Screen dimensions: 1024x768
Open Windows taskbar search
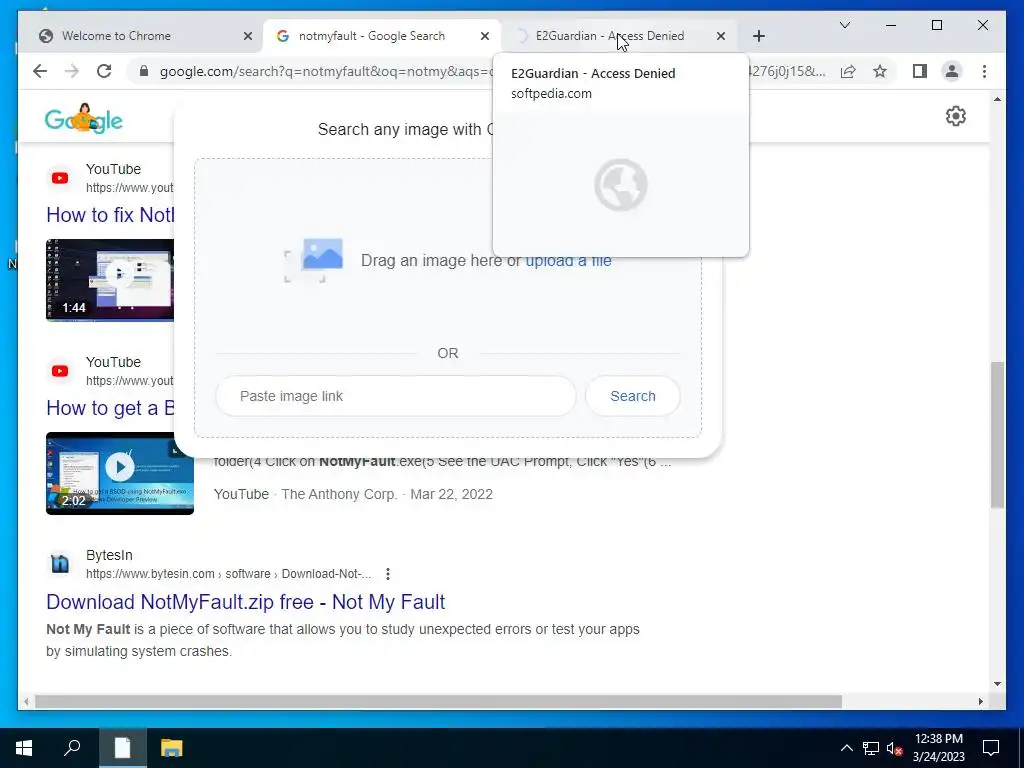[72, 748]
